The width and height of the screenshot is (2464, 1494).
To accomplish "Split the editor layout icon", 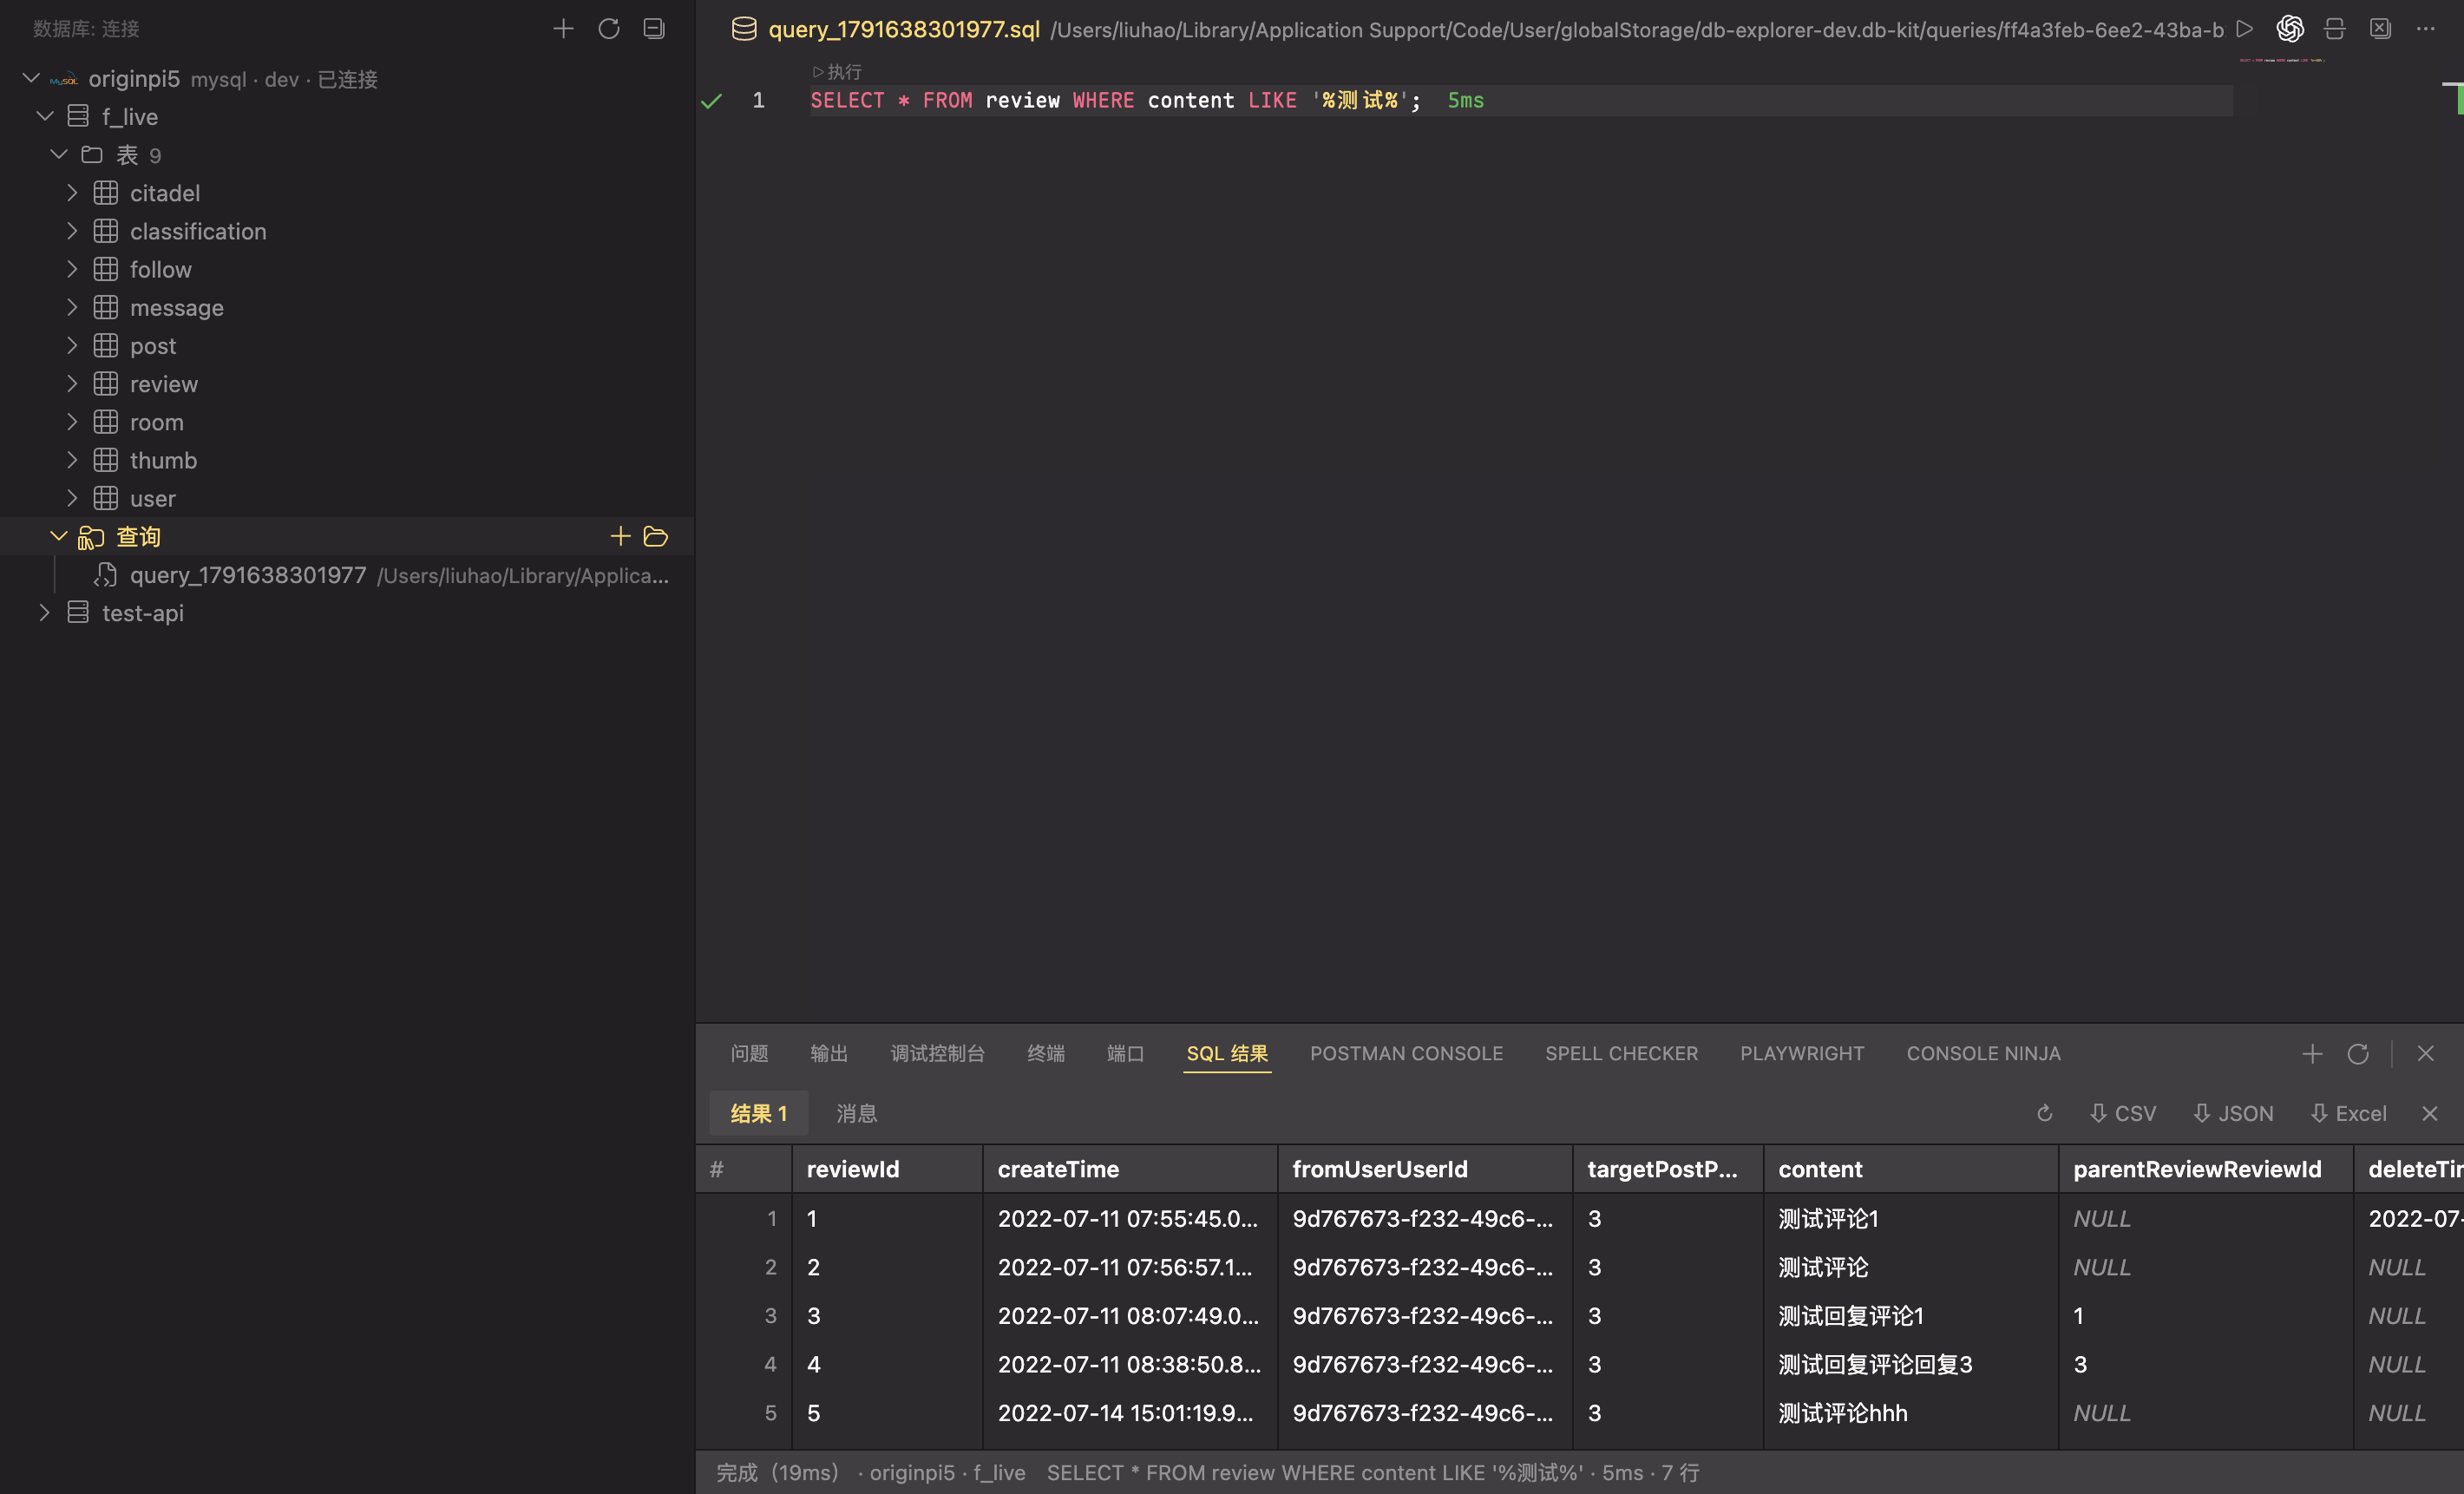I will click(2335, 29).
